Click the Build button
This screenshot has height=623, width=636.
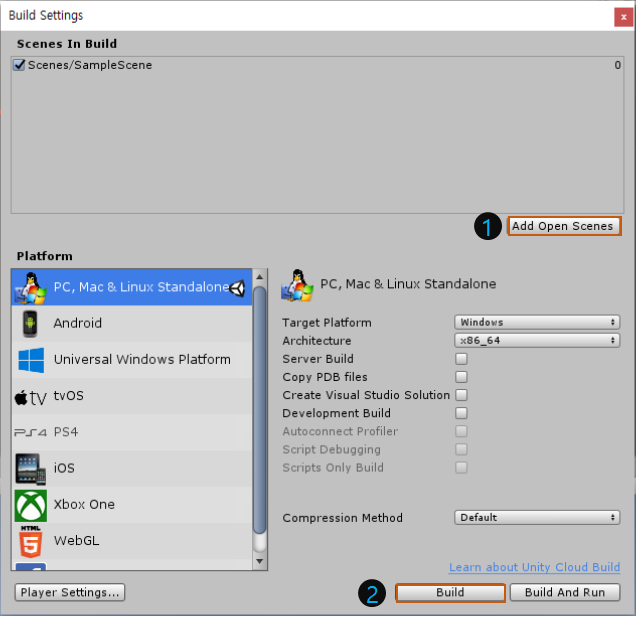coord(450,593)
